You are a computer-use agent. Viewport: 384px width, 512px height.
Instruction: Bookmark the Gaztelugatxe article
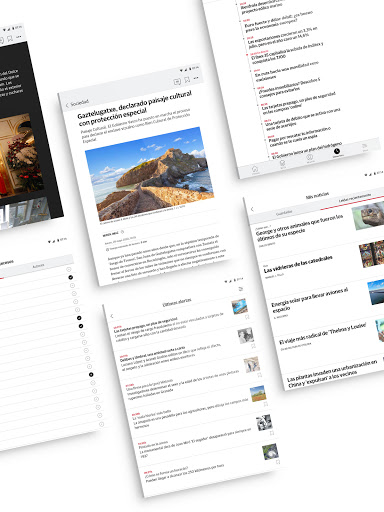pos(187,80)
